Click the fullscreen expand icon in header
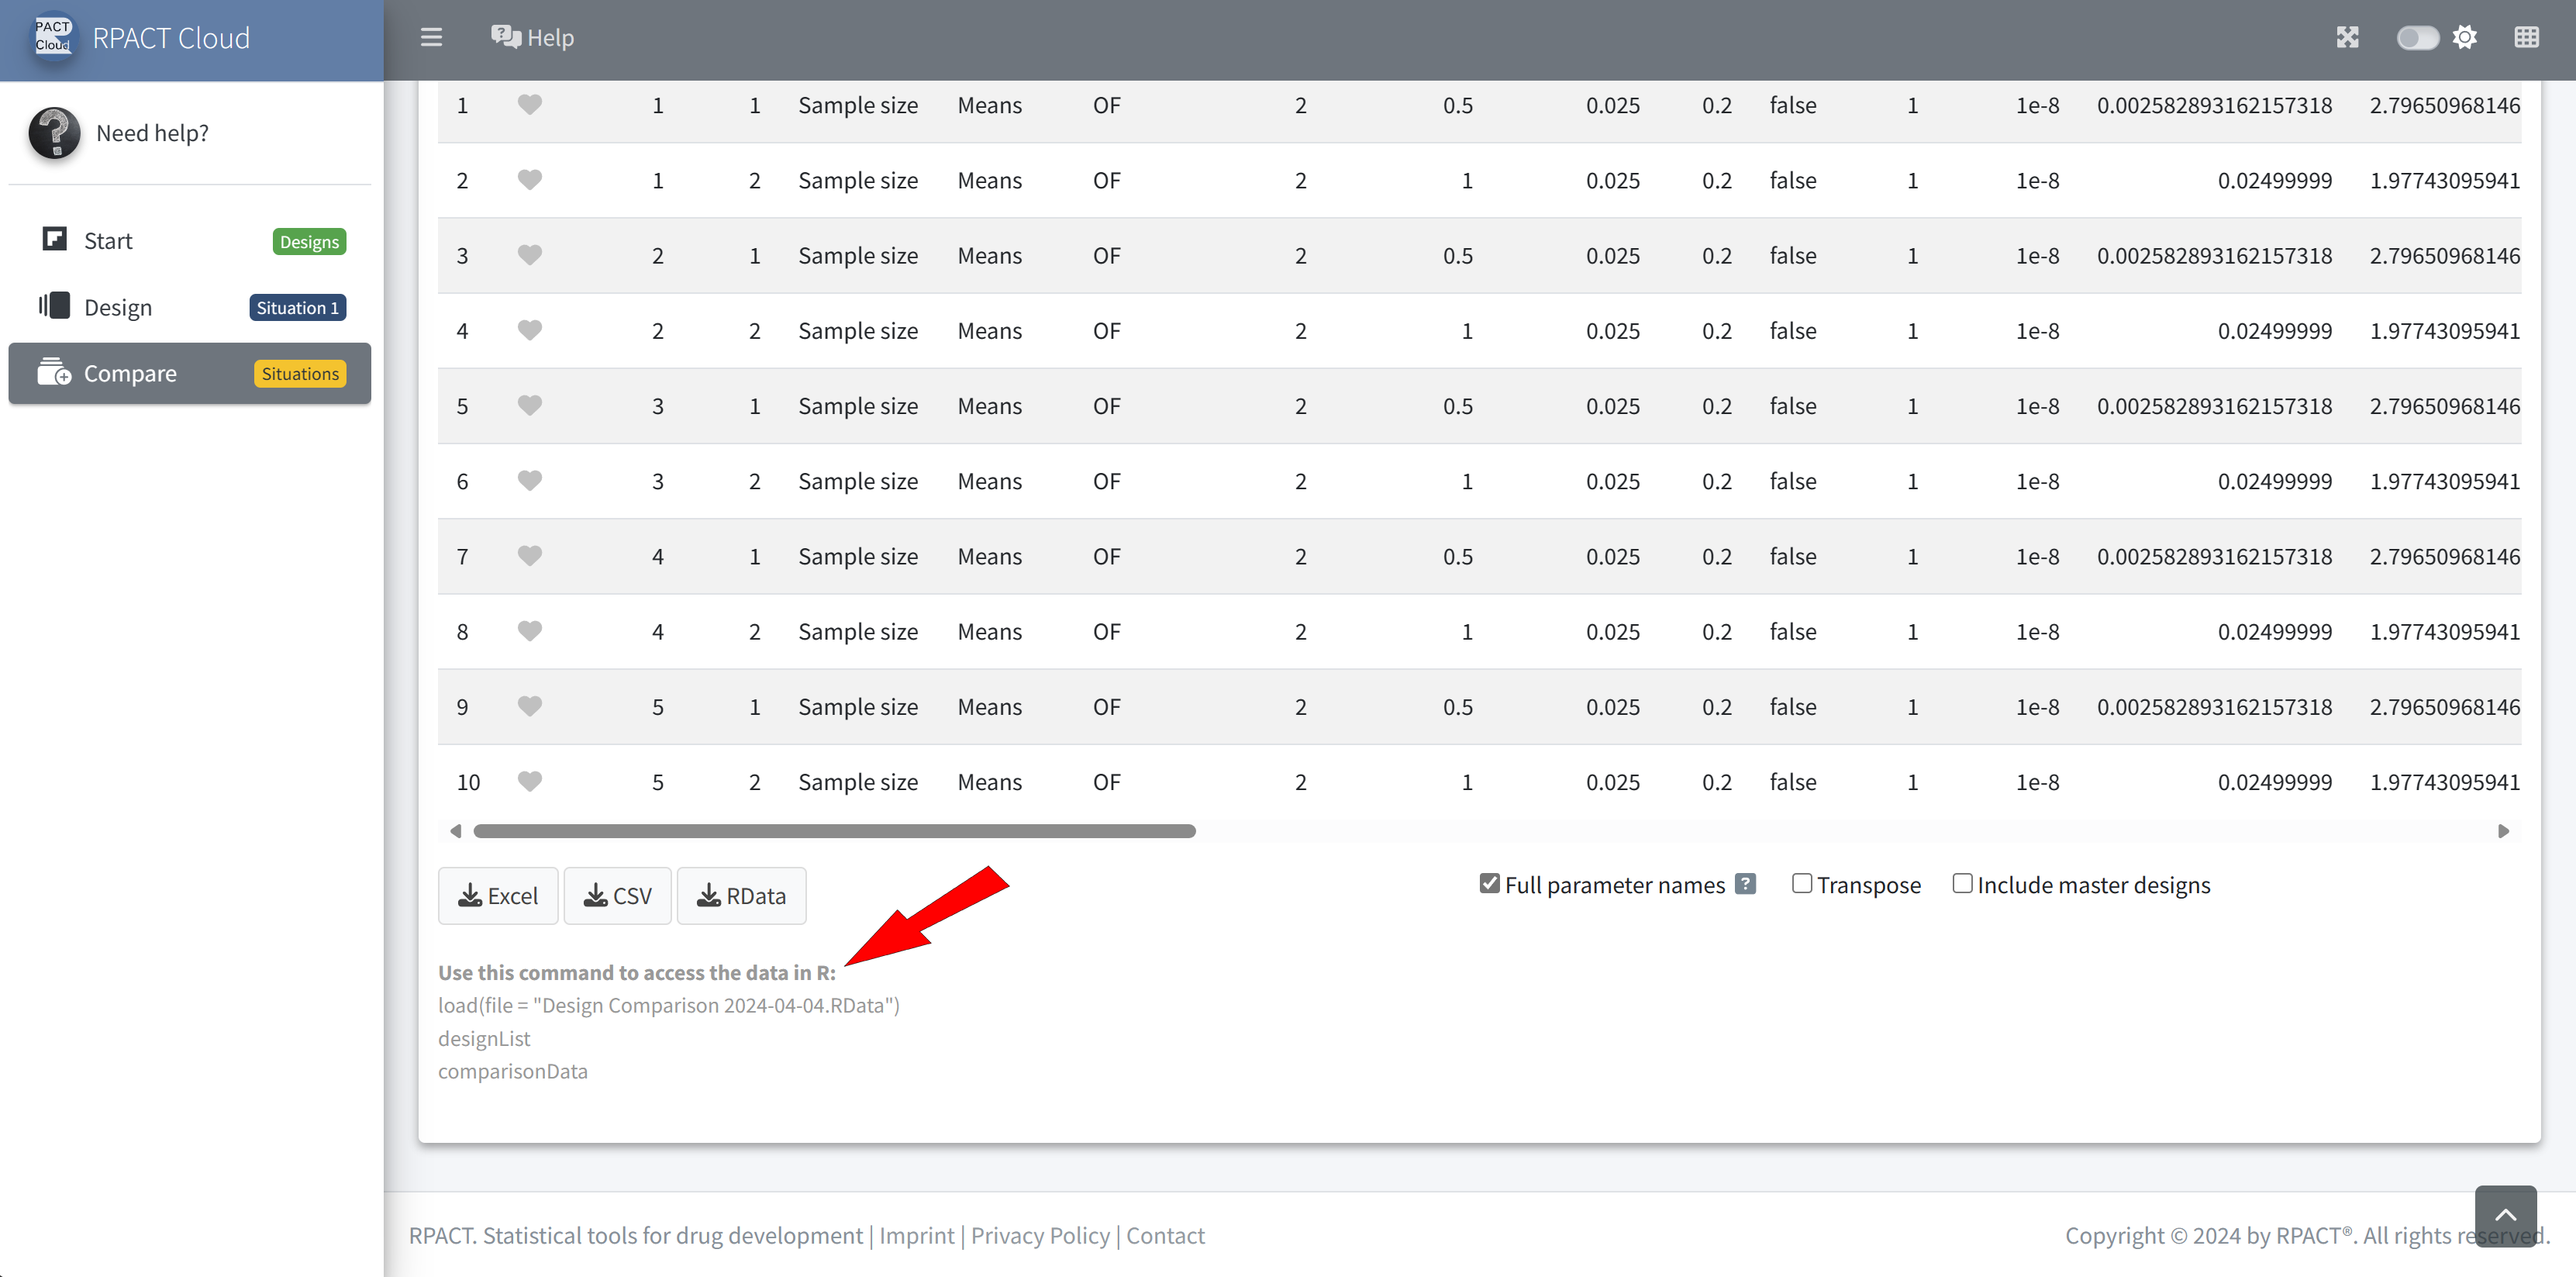 (2347, 38)
